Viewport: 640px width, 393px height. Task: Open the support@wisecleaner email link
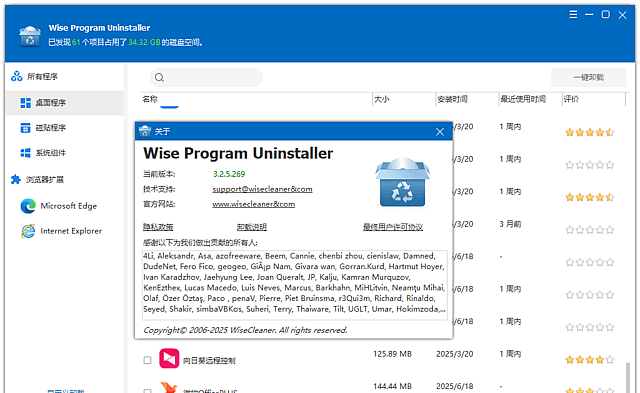click(x=262, y=189)
